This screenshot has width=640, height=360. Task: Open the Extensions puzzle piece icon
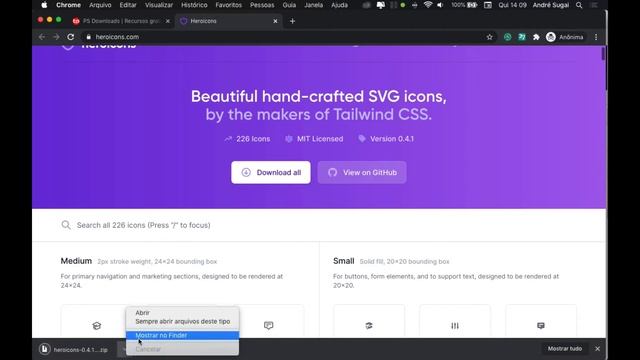(x=536, y=37)
